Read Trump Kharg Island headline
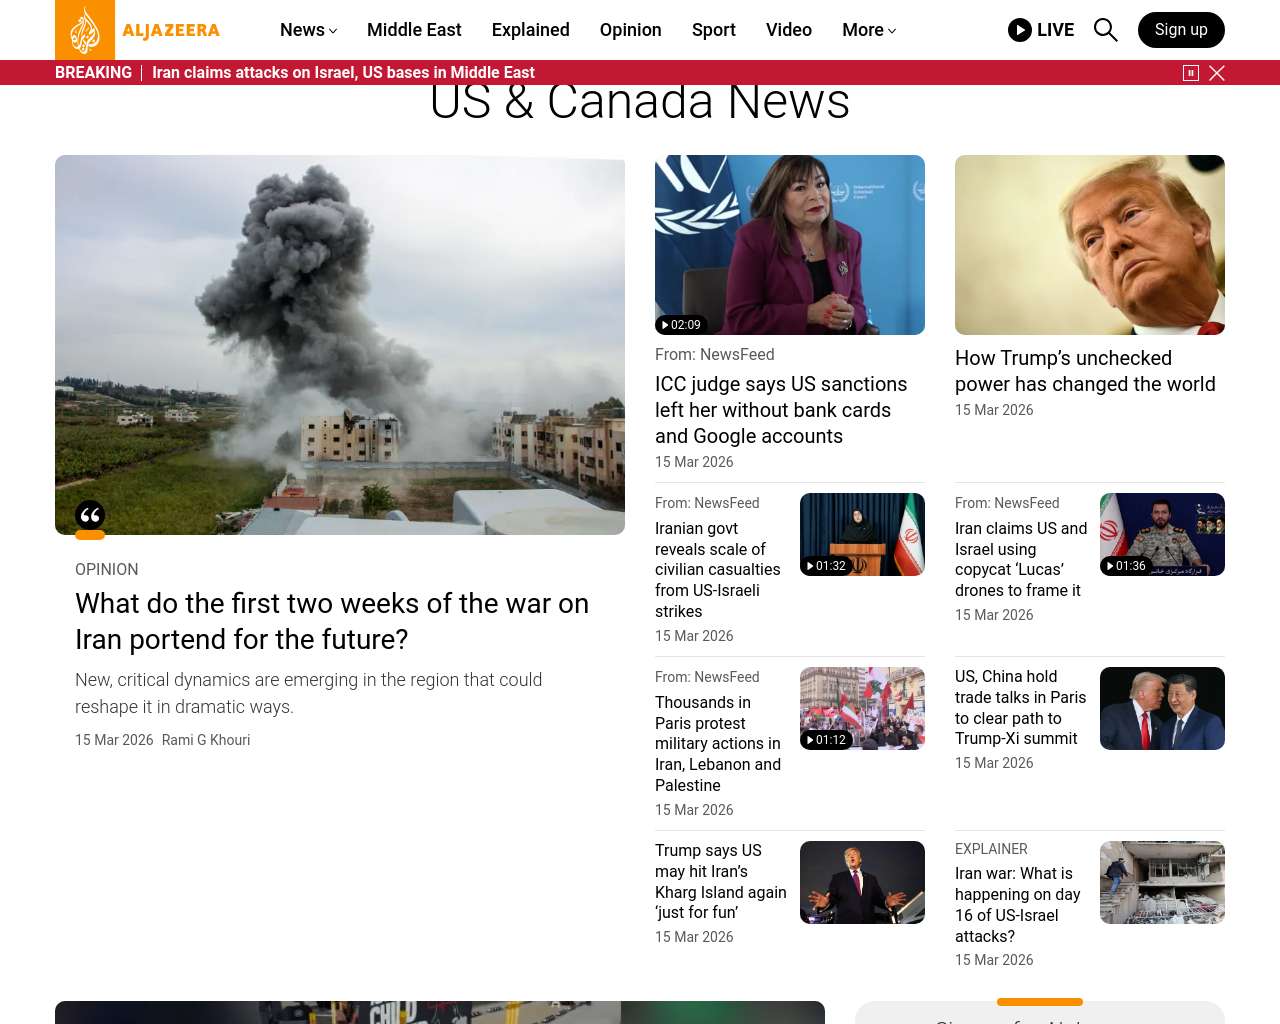The image size is (1280, 1024). [x=721, y=881]
